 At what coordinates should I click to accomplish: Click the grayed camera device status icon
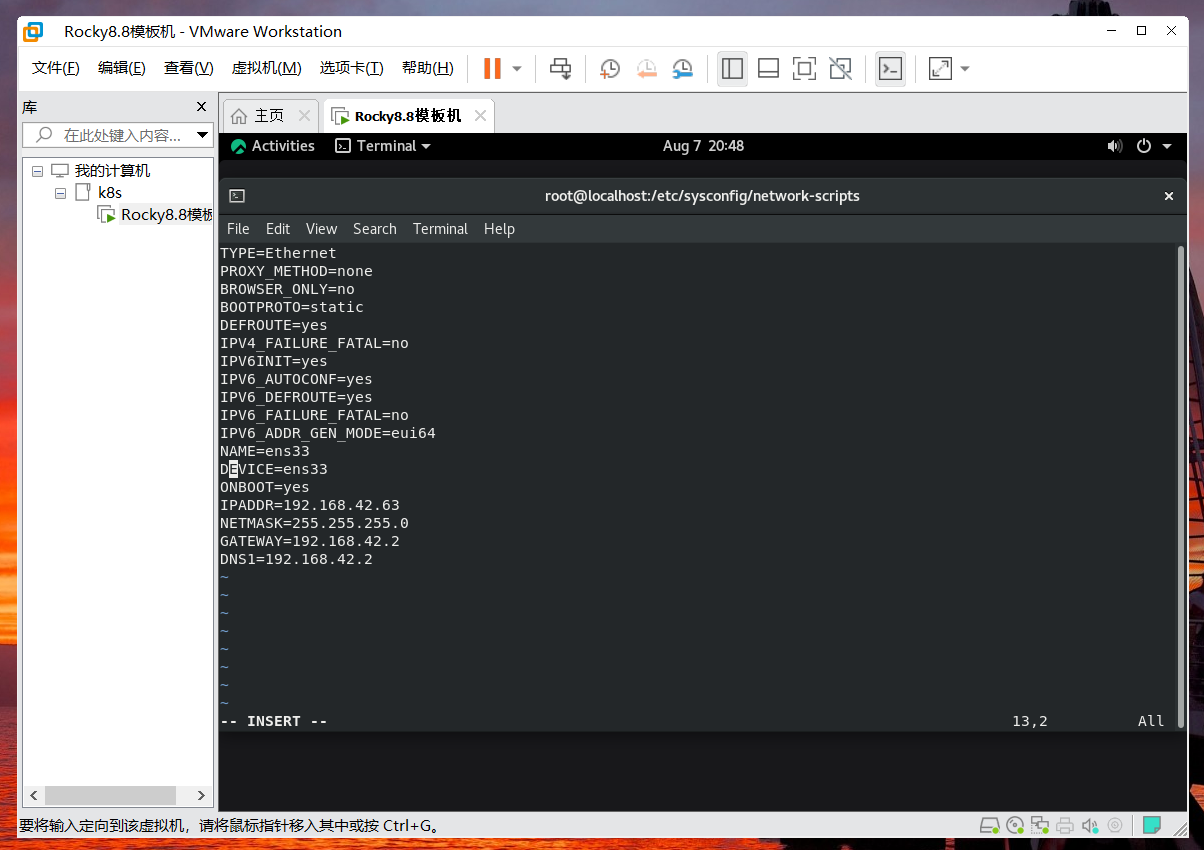point(1115,825)
